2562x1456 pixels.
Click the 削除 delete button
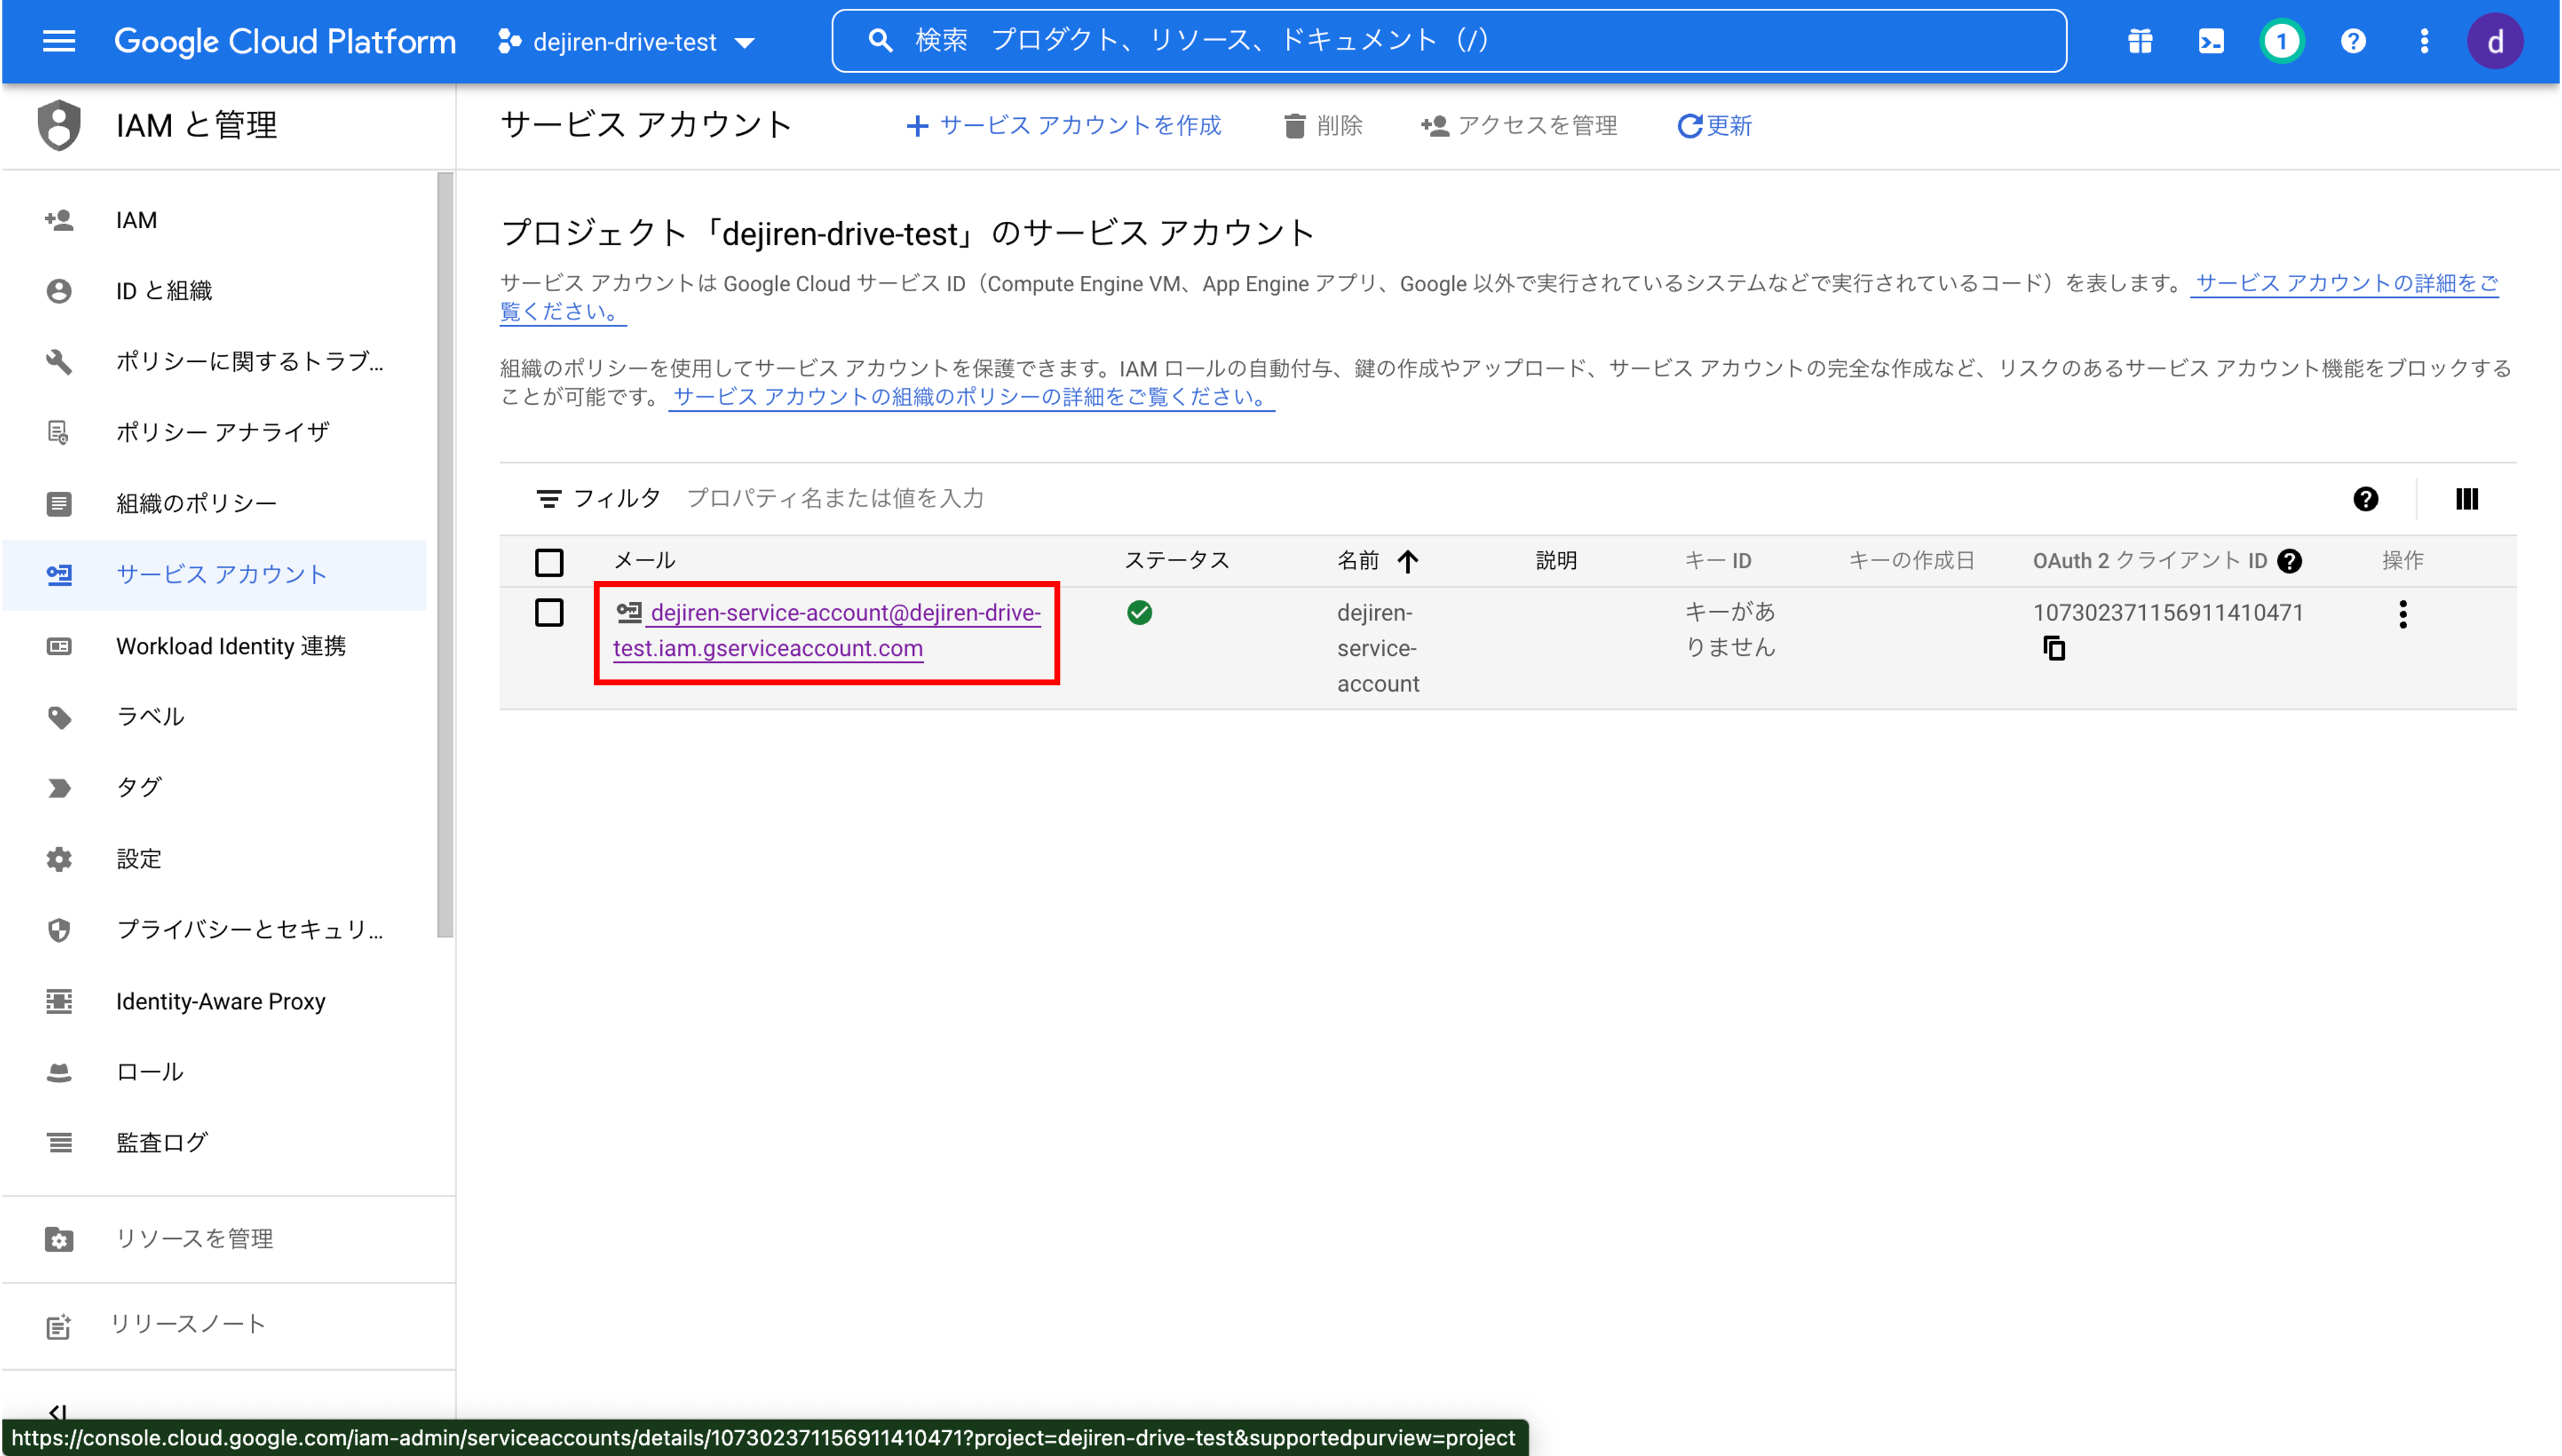tap(1323, 126)
